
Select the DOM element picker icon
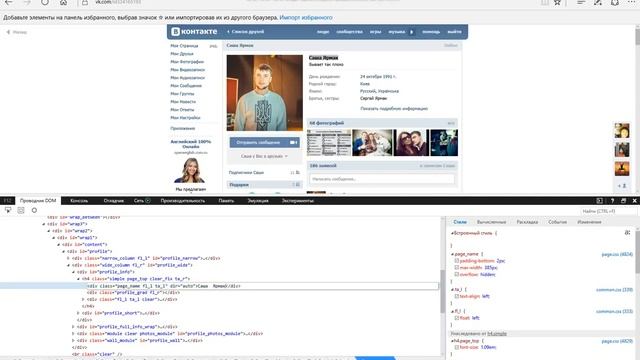(x=8, y=210)
